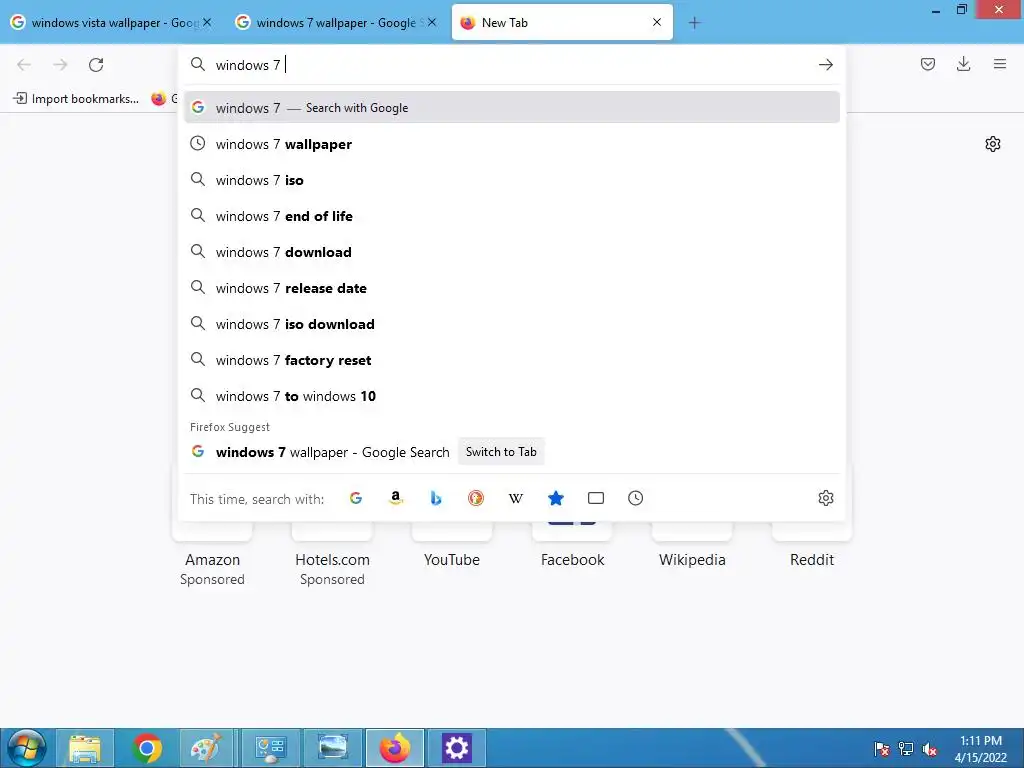The height and width of the screenshot is (768, 1024).
Task: Select the New Tab tab
Action: (x=562, y=23)
